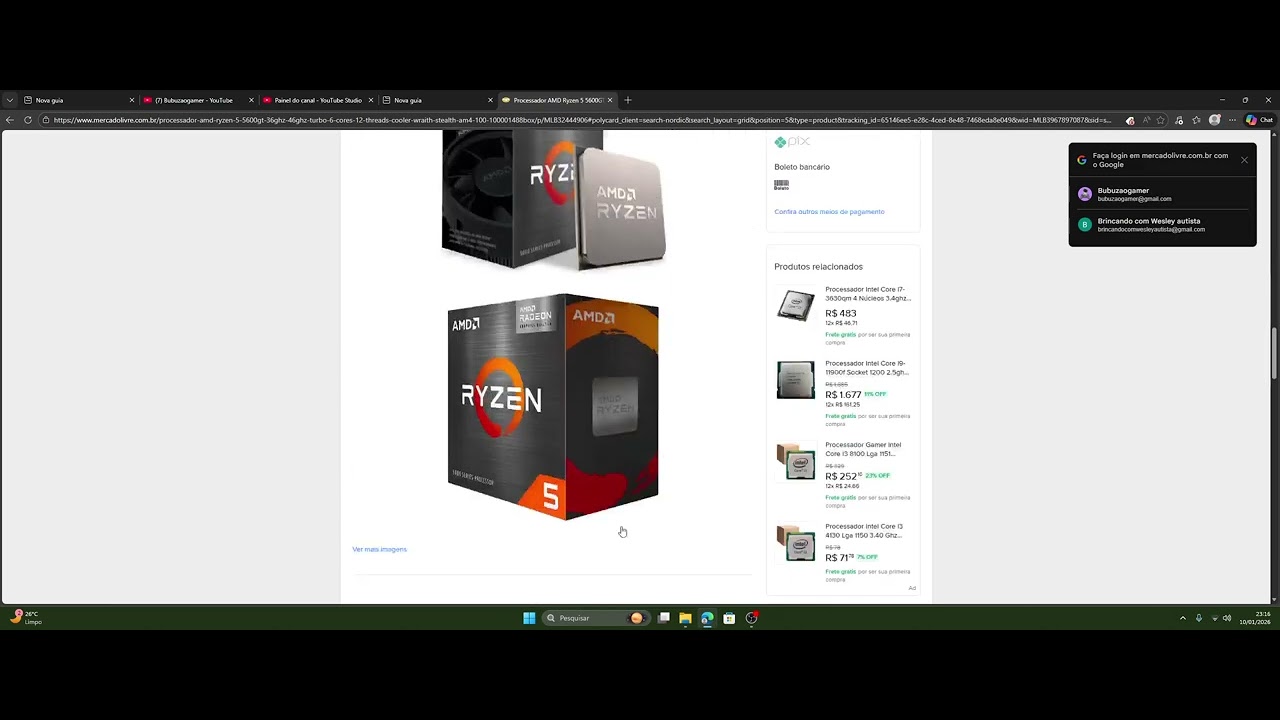Open the Confira outros meios de pagamento link
Screen dimensions: 1280x720
[x=829, y=212]
